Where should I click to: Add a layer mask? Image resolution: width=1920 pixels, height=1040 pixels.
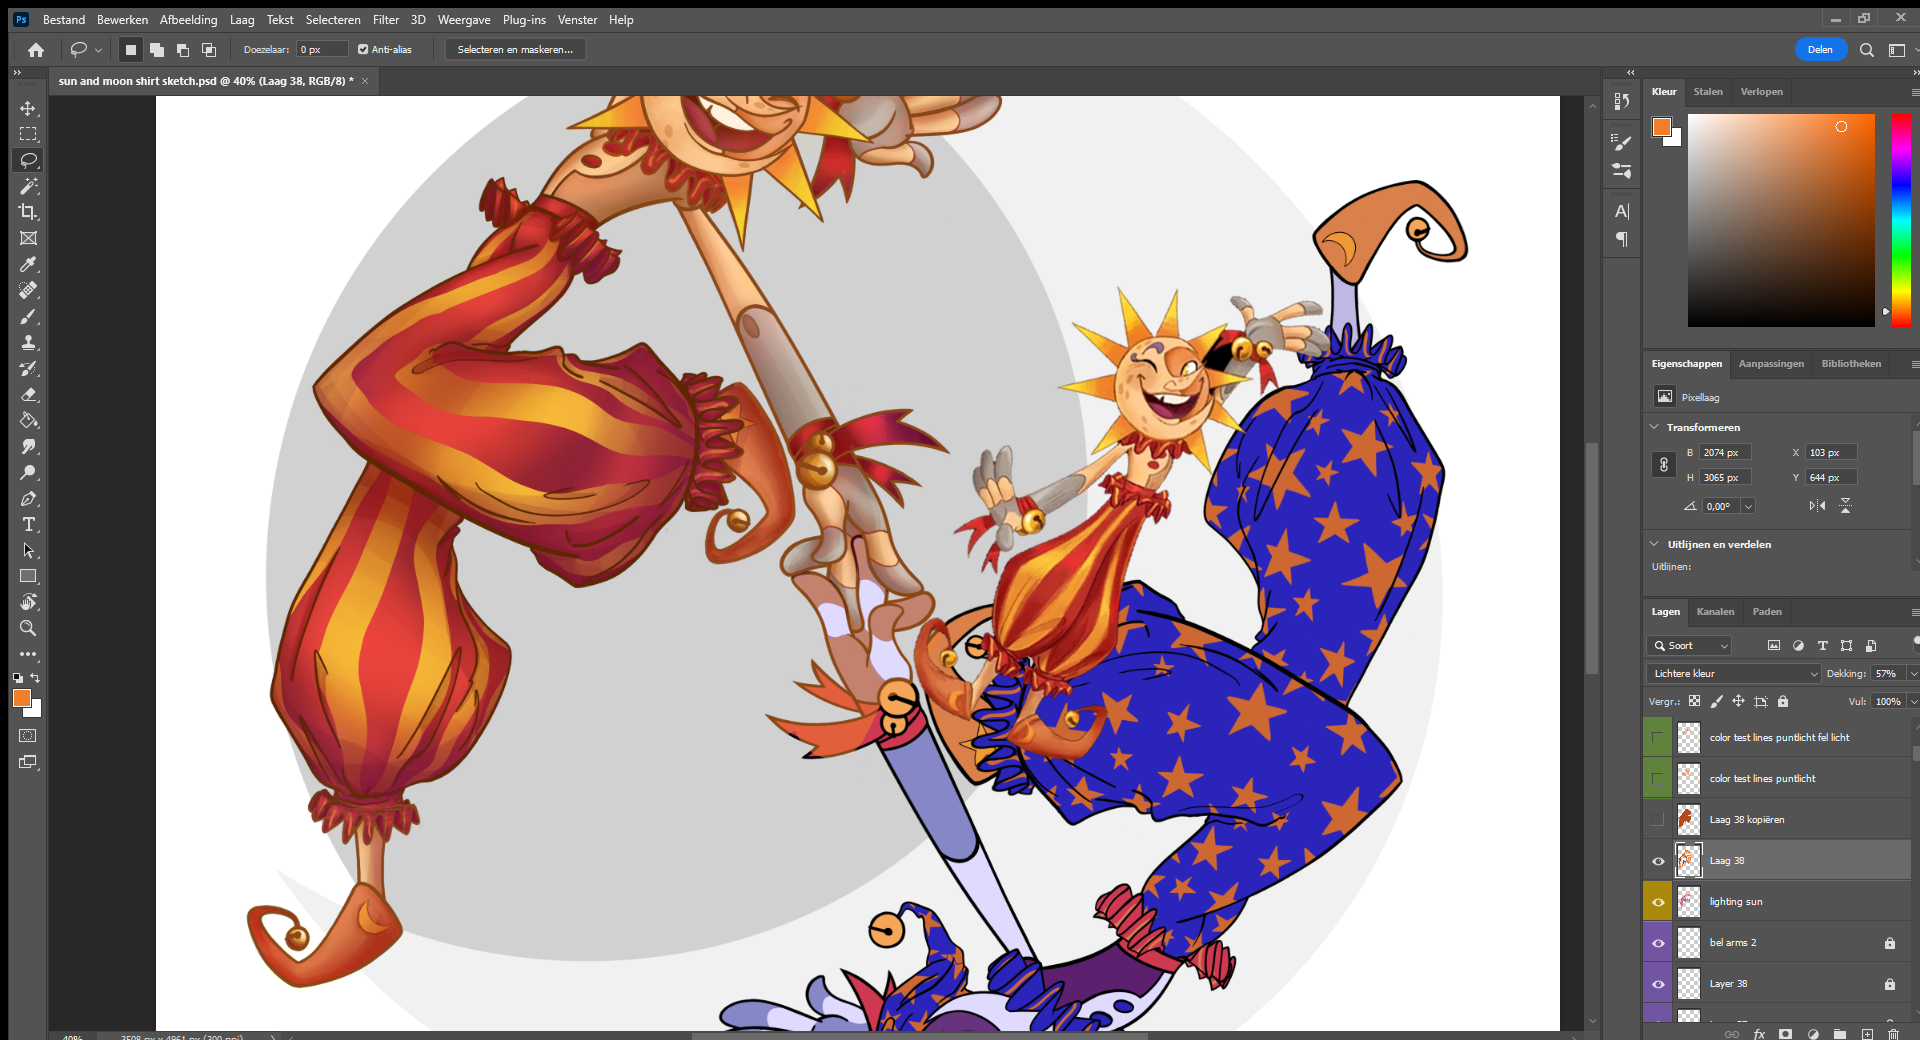[1785, 1034]
